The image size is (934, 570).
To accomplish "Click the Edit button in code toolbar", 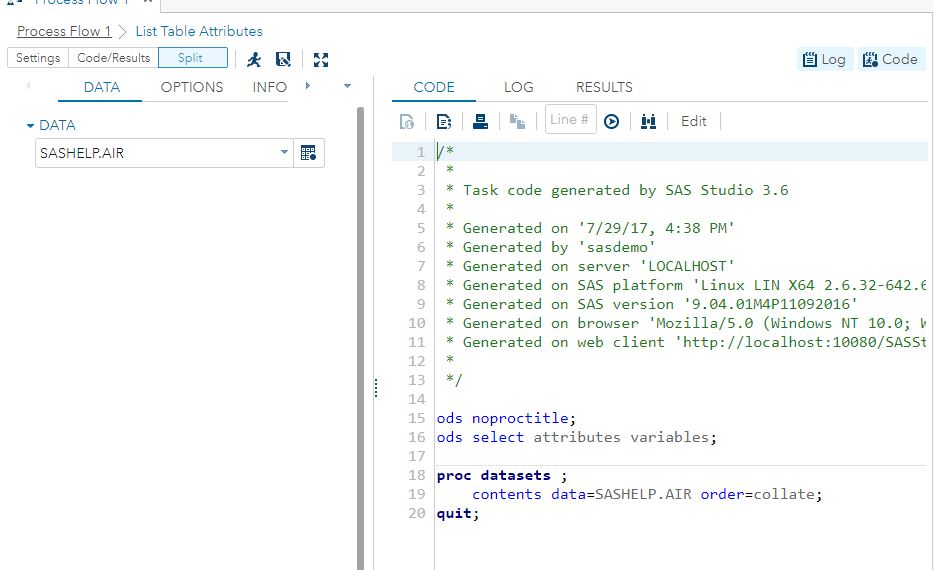I will tap(693, 122).
